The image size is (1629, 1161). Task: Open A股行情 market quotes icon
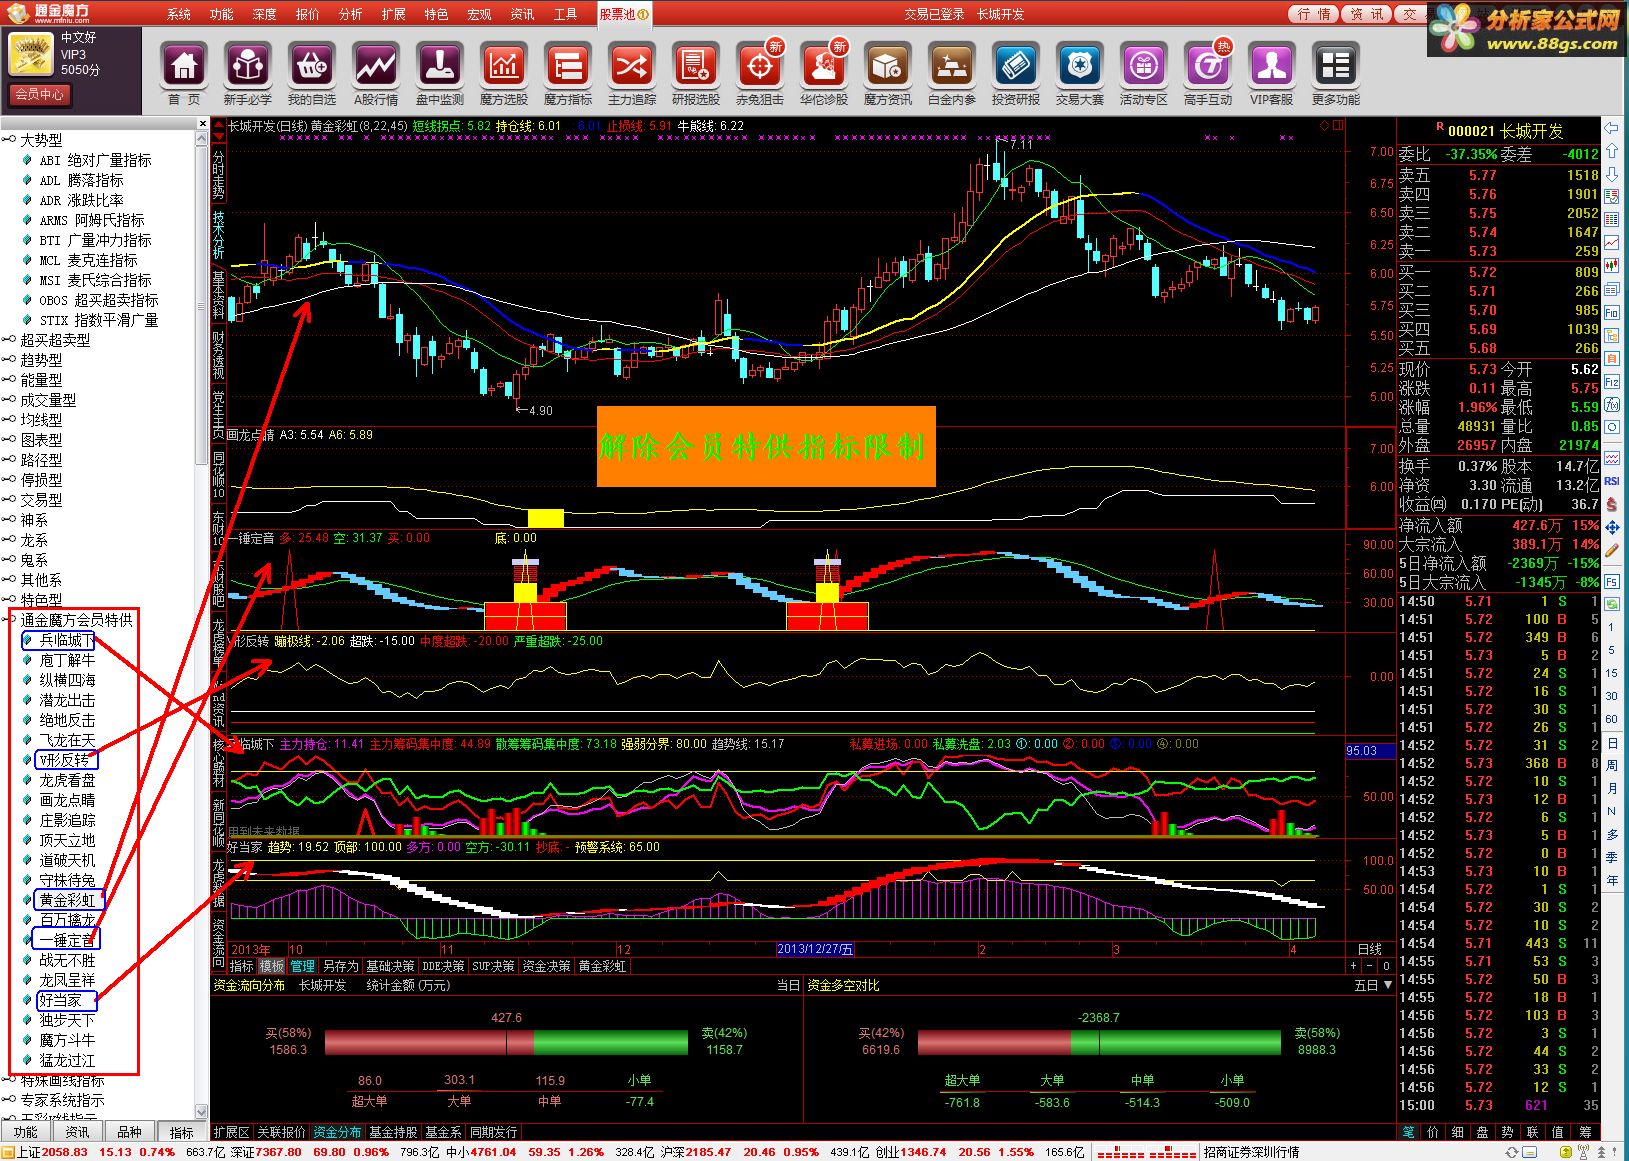coord(376,66)
